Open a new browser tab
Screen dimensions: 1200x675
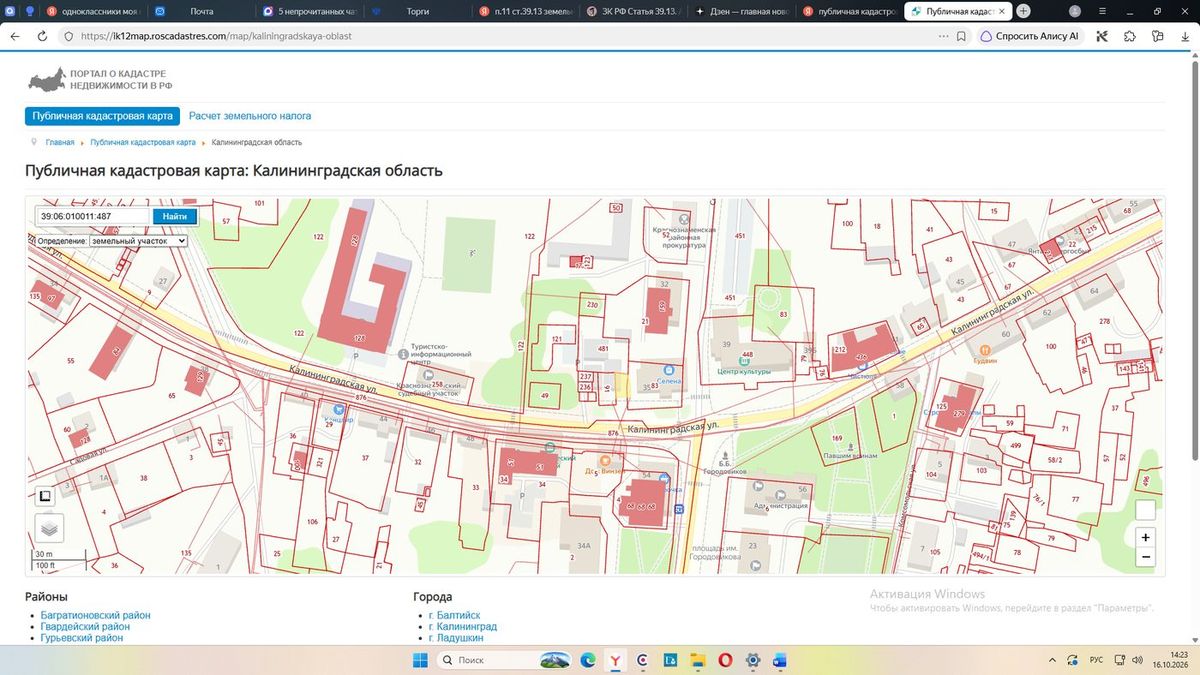coord(1024,11)
